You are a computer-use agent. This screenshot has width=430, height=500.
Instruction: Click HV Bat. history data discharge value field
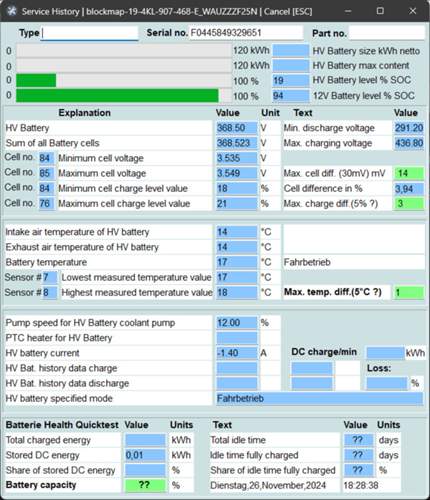(x=237, y=383)
